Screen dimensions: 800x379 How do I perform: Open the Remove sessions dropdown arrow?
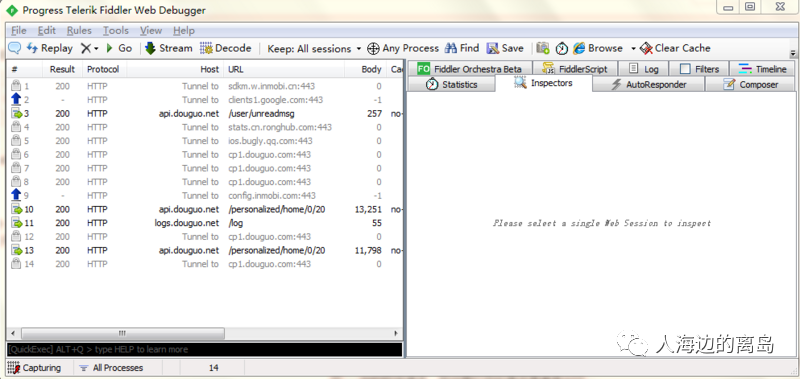point(96,48)
